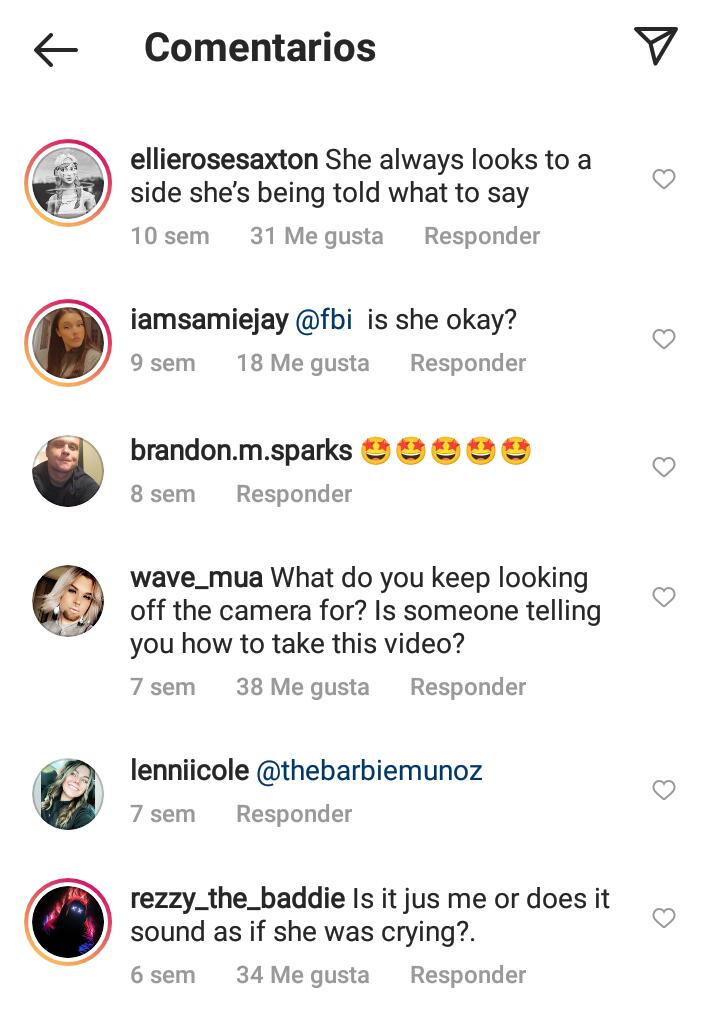Like ellierosesaxton's comment with the heart

(x=663, y=179)
